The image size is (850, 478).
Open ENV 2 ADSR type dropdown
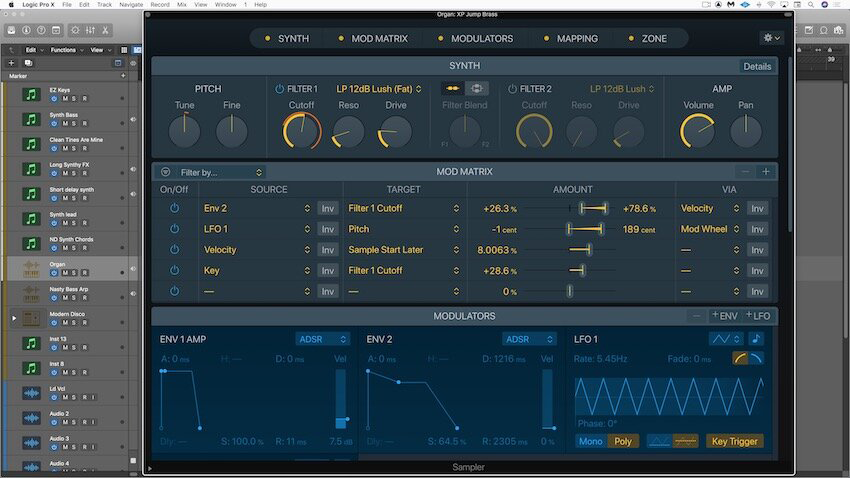tap(529, 339)
